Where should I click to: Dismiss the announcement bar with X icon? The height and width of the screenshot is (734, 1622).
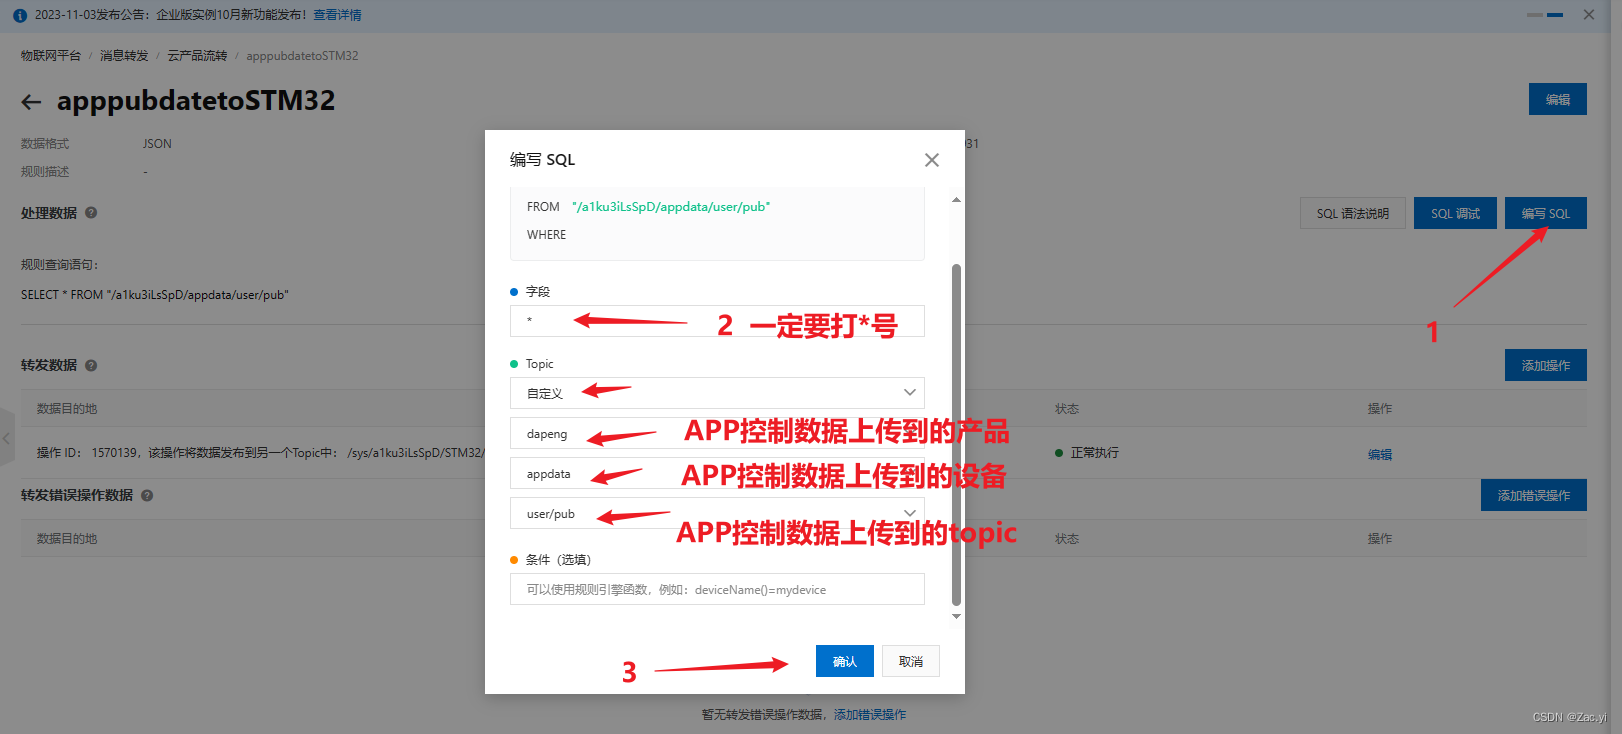1589,15
